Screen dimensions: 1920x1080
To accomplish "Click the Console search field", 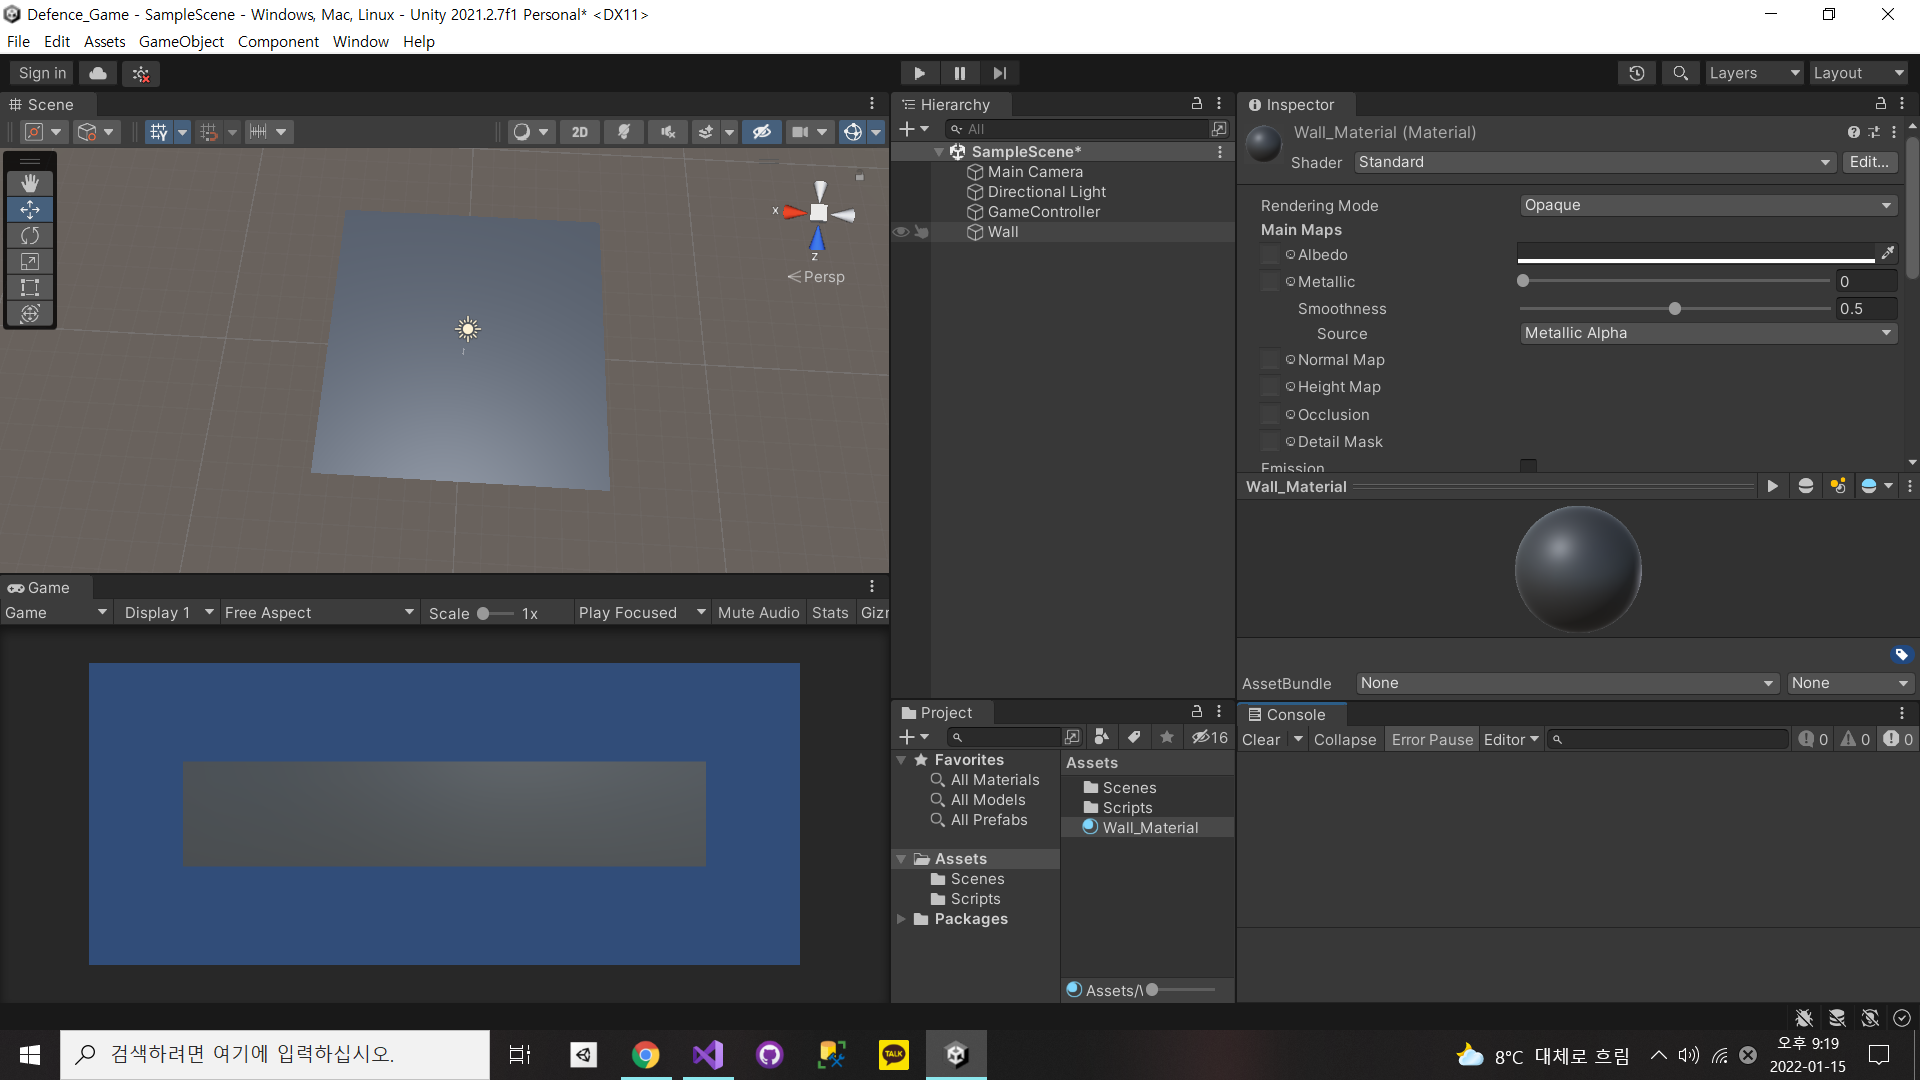I will coord(1668,740).
